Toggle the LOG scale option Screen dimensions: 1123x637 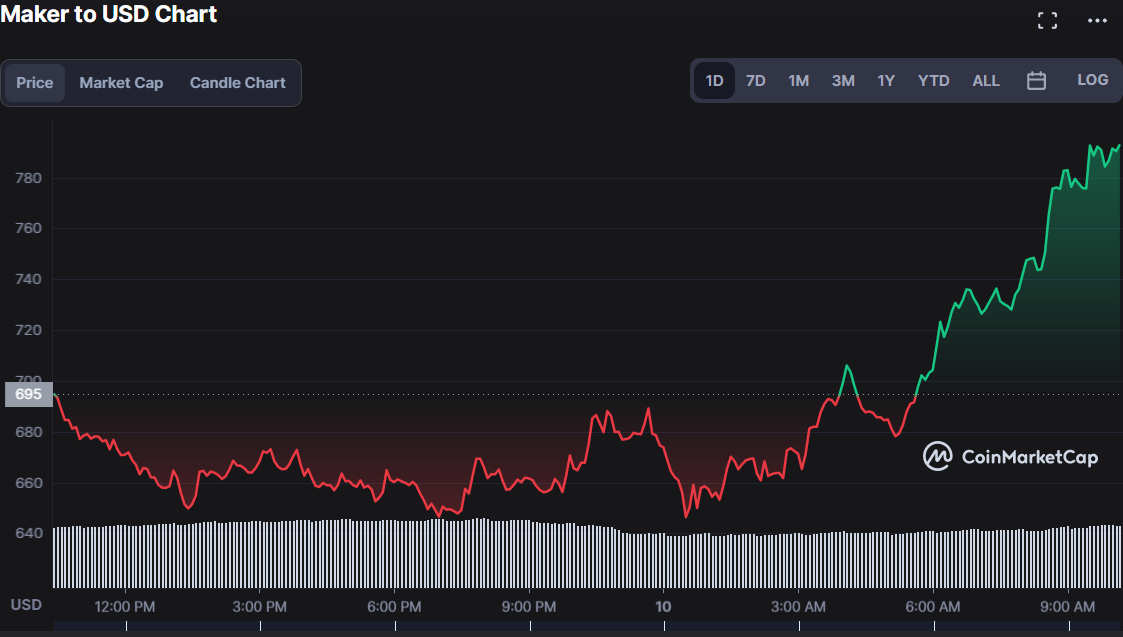pyautogui.click(x=1092, y=80)
